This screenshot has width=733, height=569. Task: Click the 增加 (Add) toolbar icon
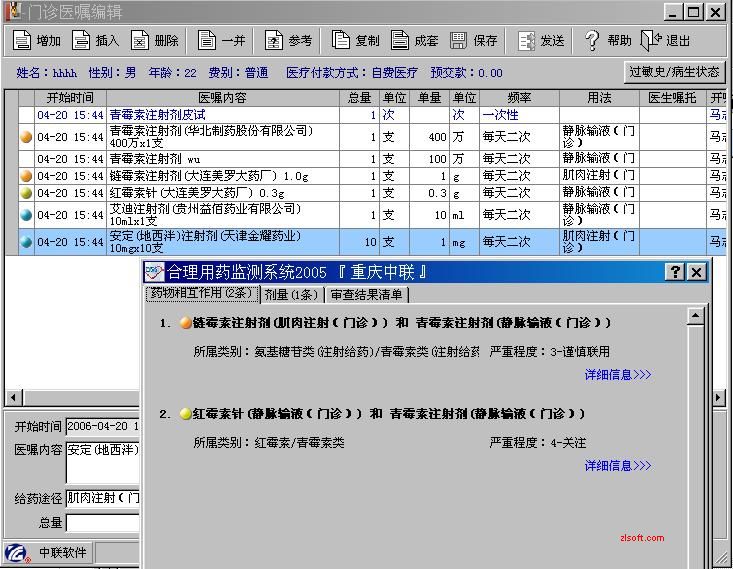[x=22, y=41]
